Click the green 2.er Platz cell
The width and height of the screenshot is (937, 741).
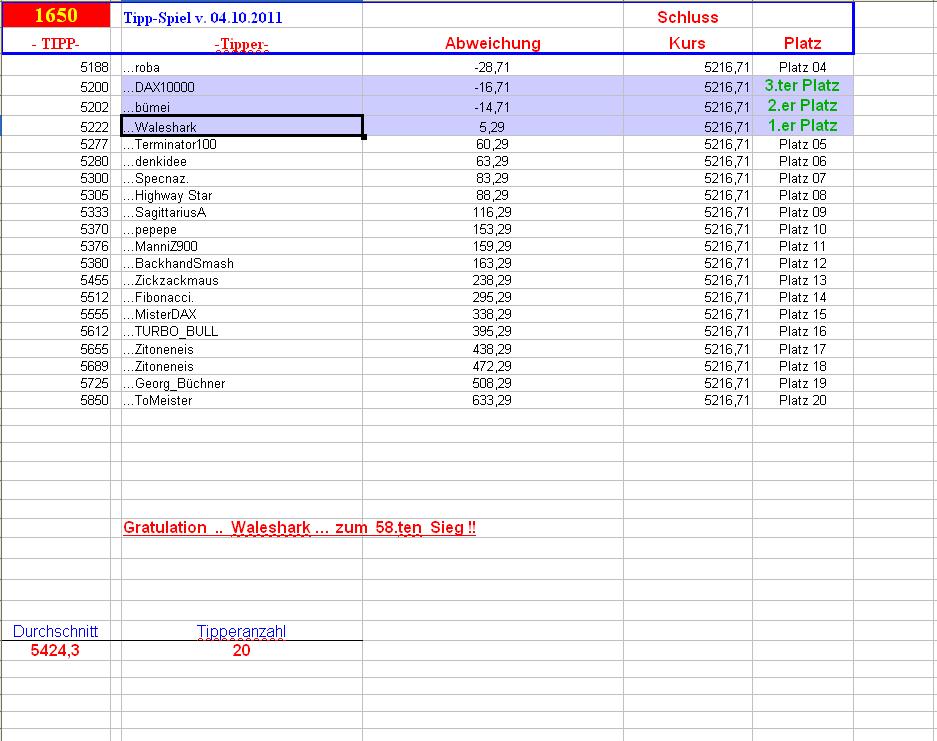[803, 106]
